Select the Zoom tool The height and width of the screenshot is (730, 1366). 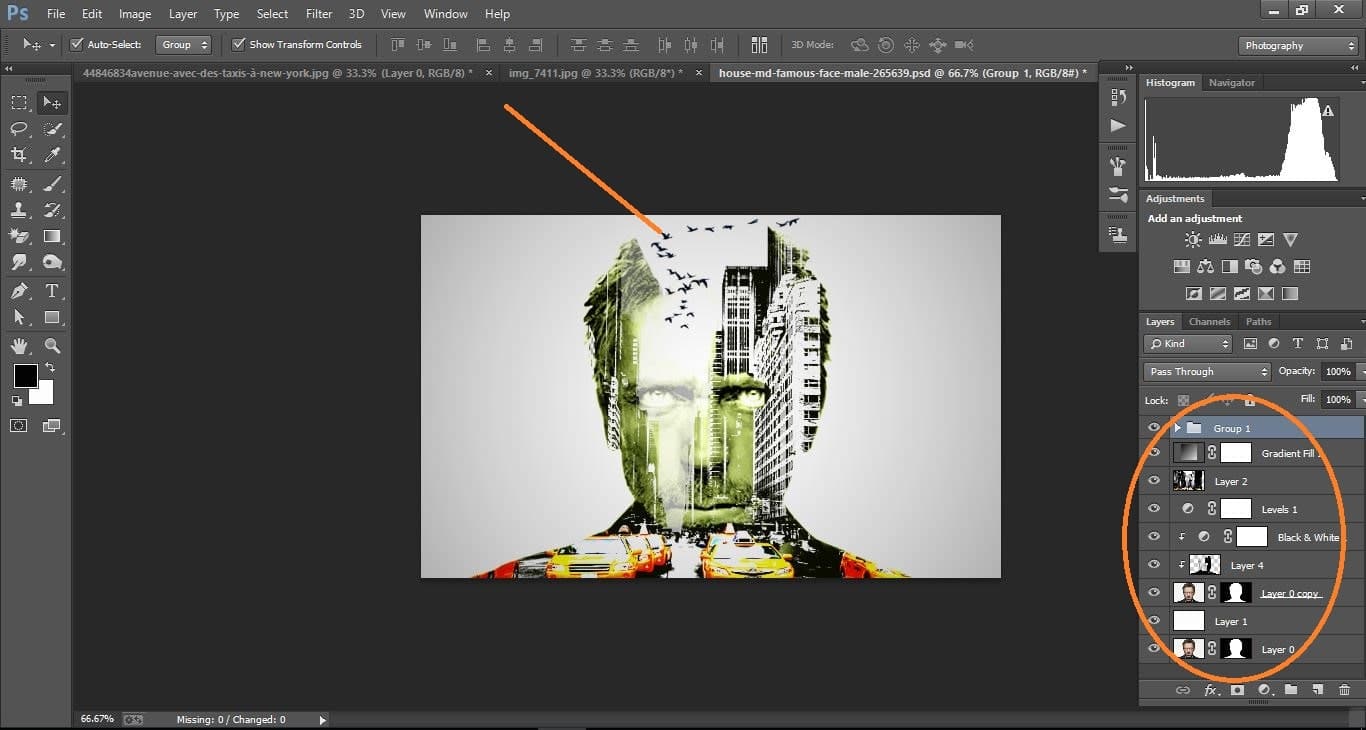[52, 344]
